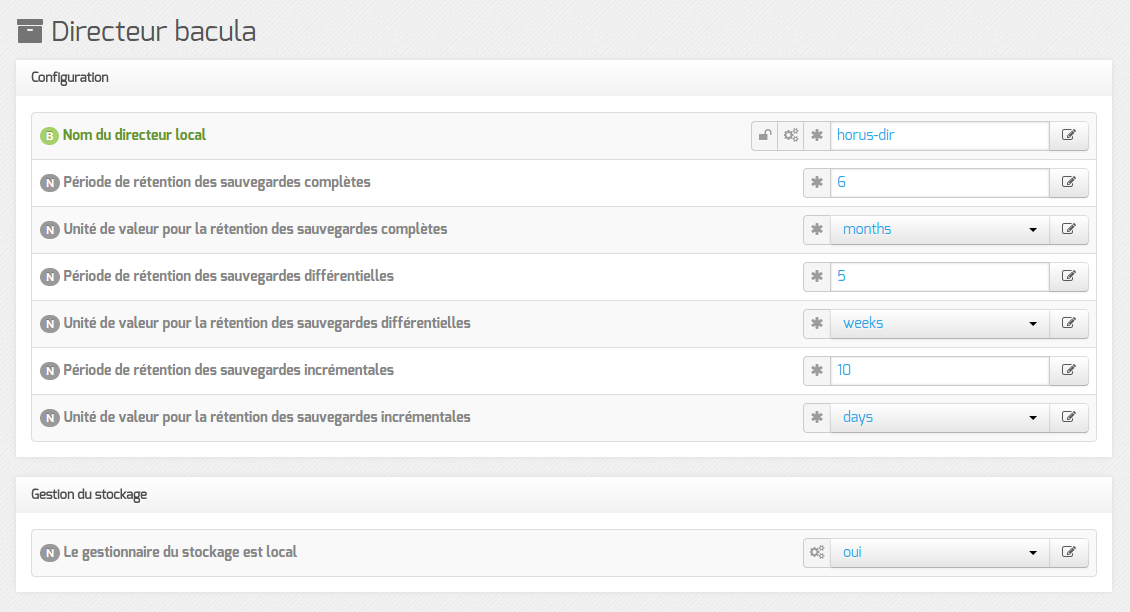The image size is (1130, 612).
Task: Click label Période de rétention des sauvegardes différentielles
Action: 228,276
